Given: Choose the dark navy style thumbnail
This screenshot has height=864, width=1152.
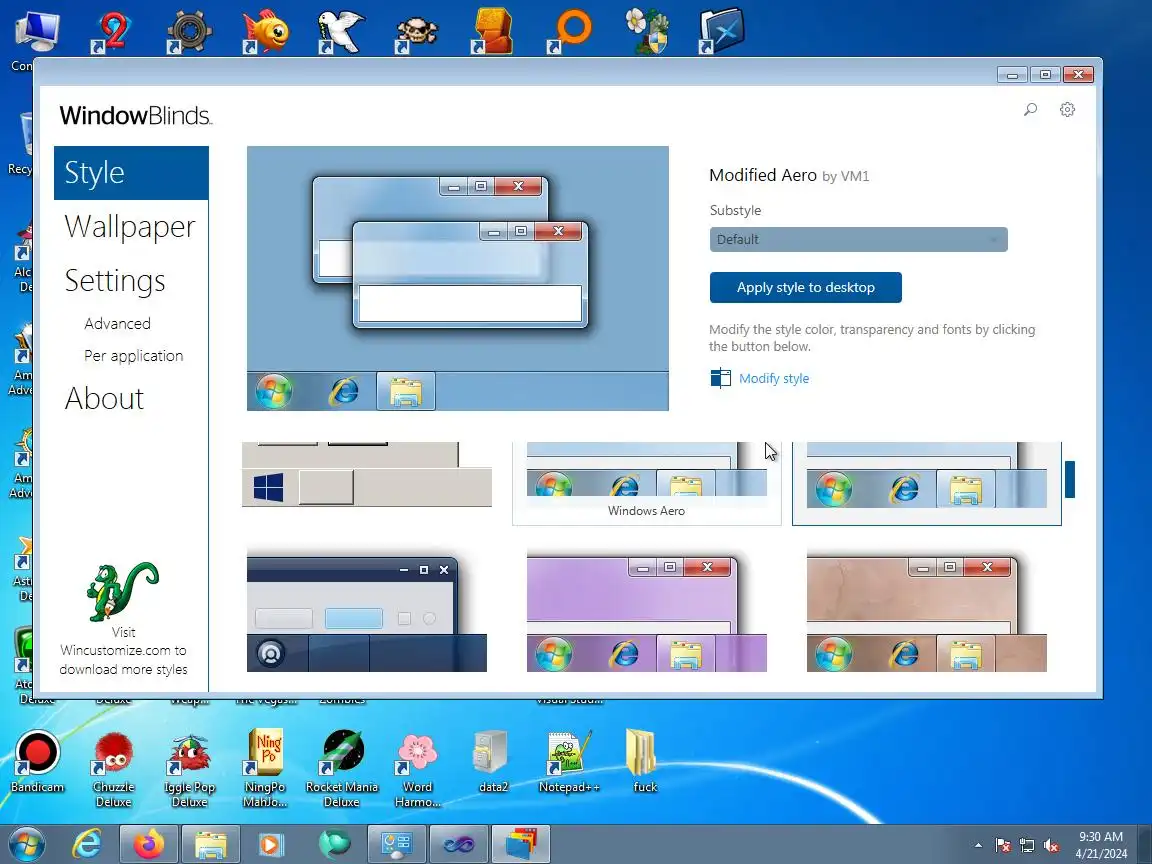Looking at the screenshot, I should click(x=367, y=611).
